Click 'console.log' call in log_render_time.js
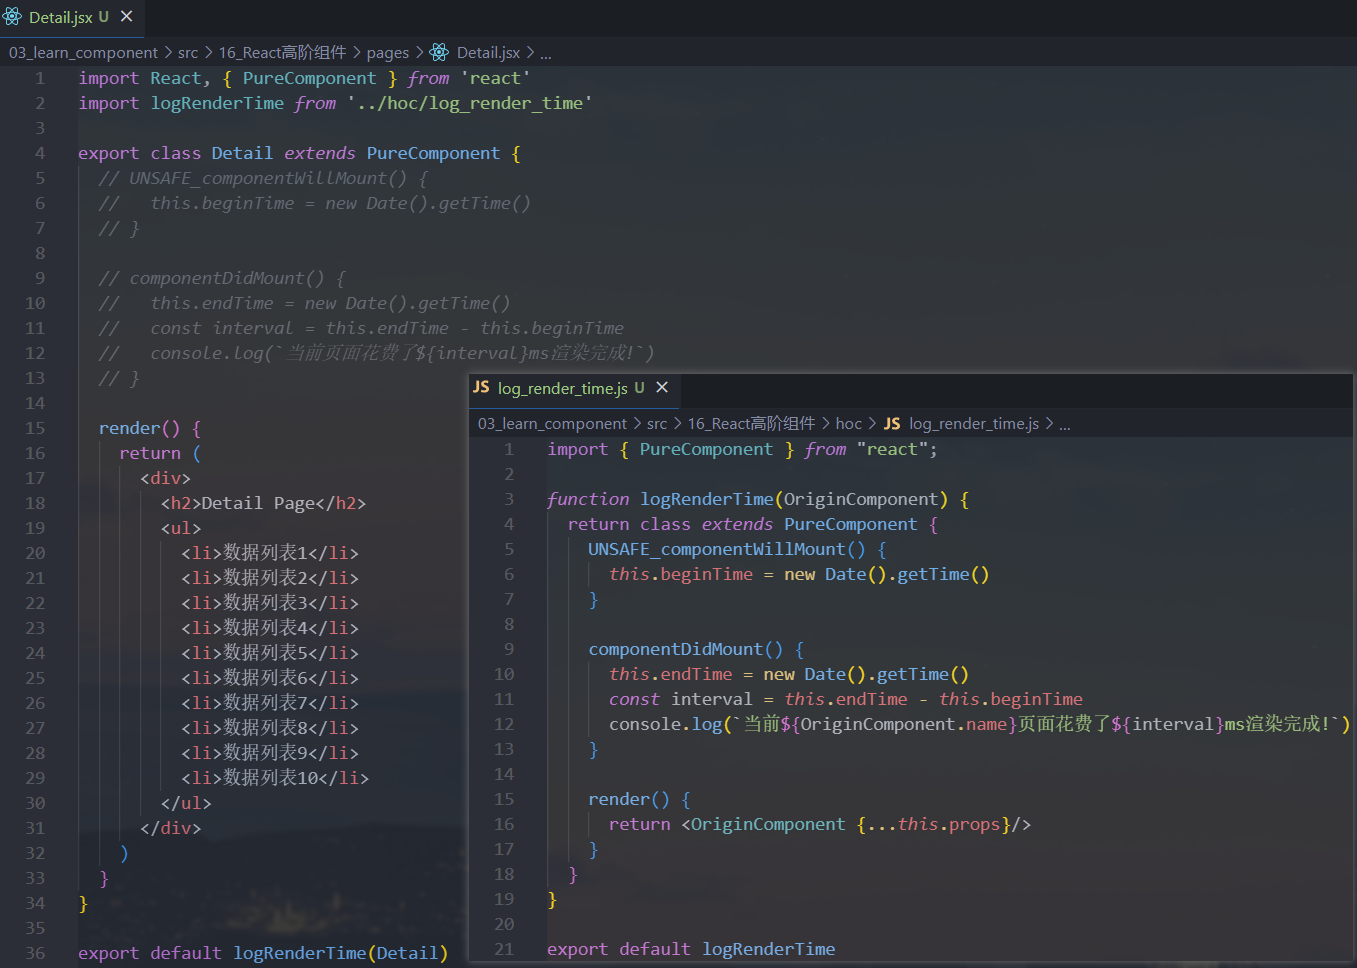Viewport: 1357px width, 968px height. (665, 724)
